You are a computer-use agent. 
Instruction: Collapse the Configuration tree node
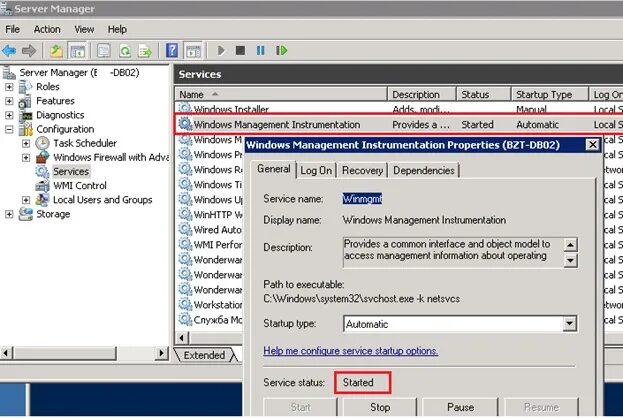pyautogui.click(x=9, y=129)
